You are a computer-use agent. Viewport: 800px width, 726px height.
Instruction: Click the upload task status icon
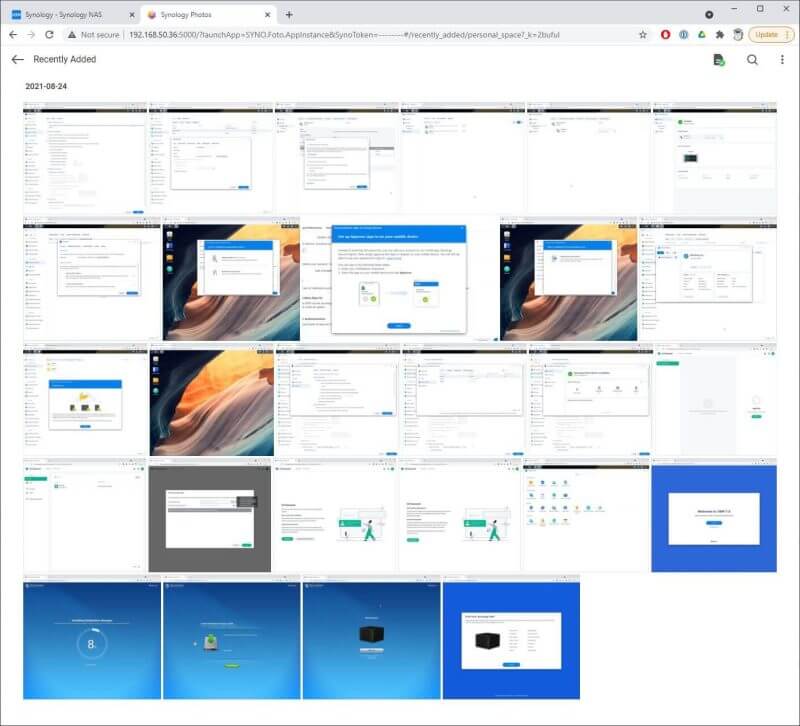click(x=718, y=60)
